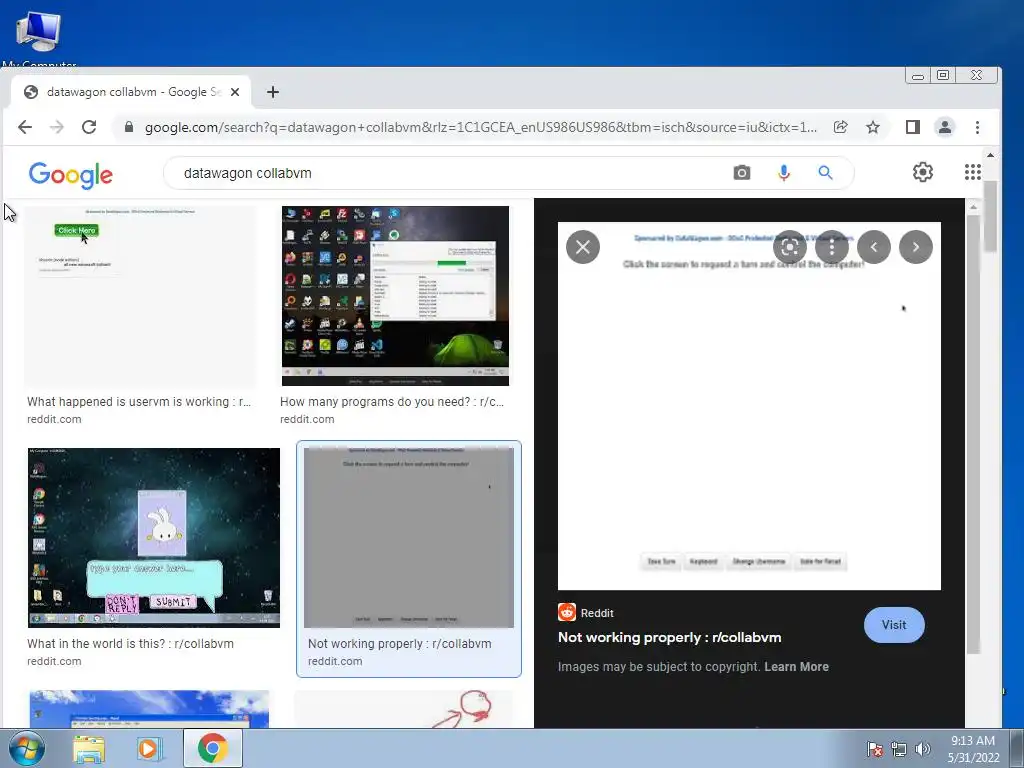Screen dimensions: 1024x768
Task: Open the Windows Start menu
Action: [26, 748]
